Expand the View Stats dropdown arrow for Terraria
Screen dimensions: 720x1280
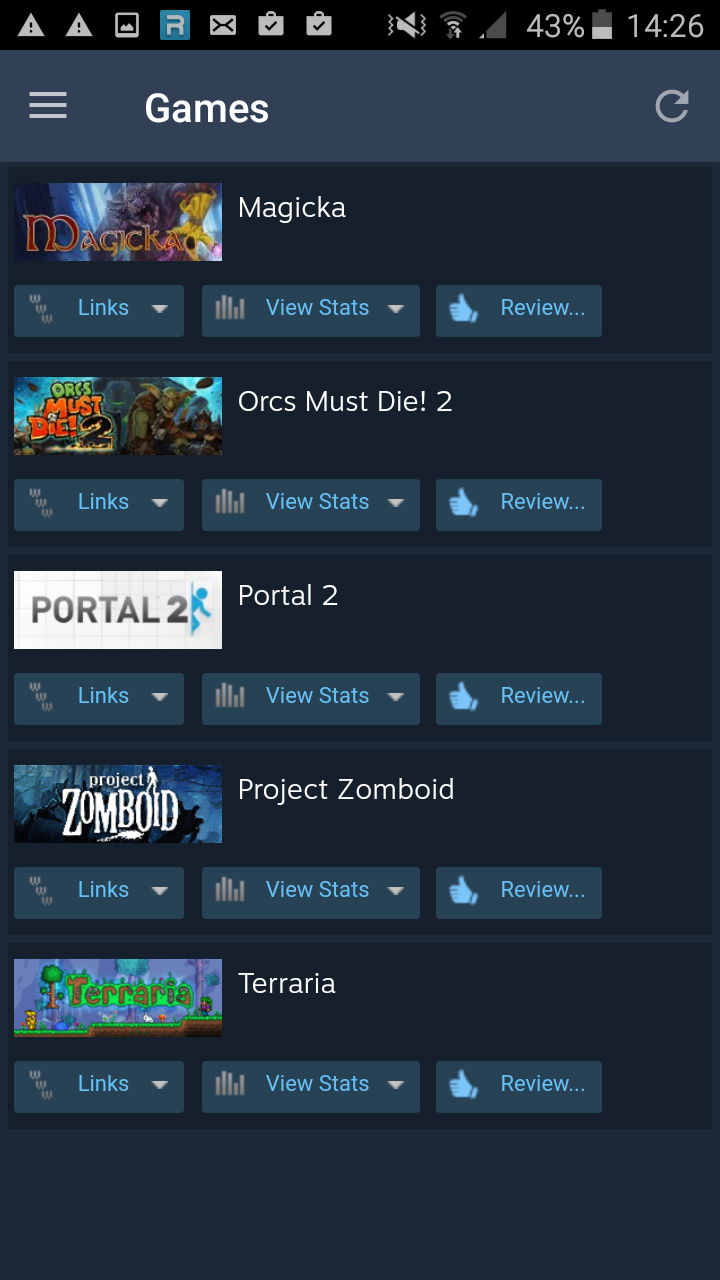pos(395,1085)
